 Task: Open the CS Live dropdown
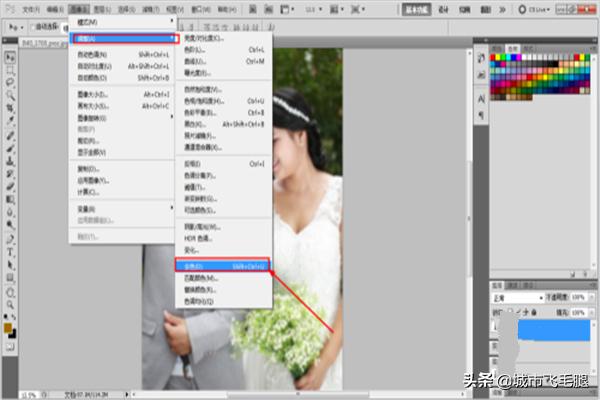click(x=534, y=9)
